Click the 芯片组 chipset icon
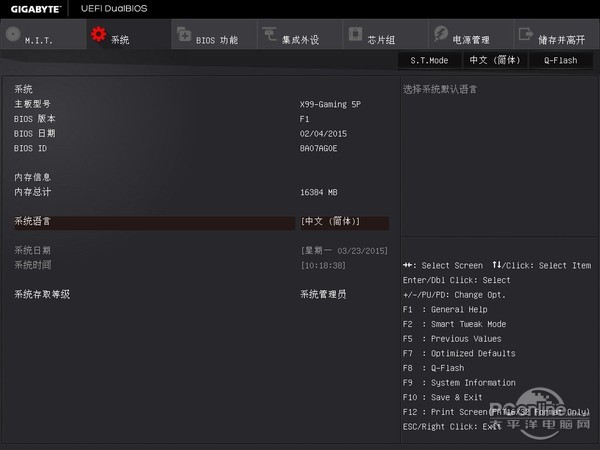This screenshot has height=450, width=600. coord(355,34)
